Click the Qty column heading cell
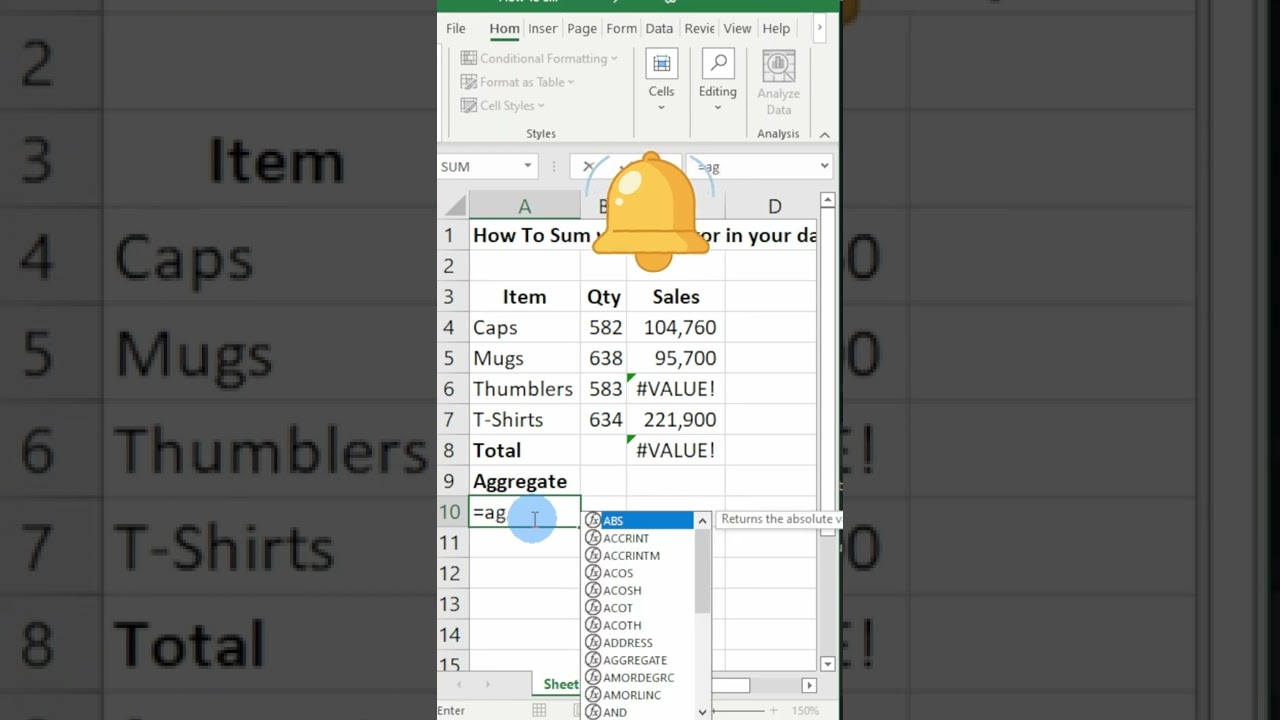This screenshot has width=1280, height=720. [x=604, y=297]
